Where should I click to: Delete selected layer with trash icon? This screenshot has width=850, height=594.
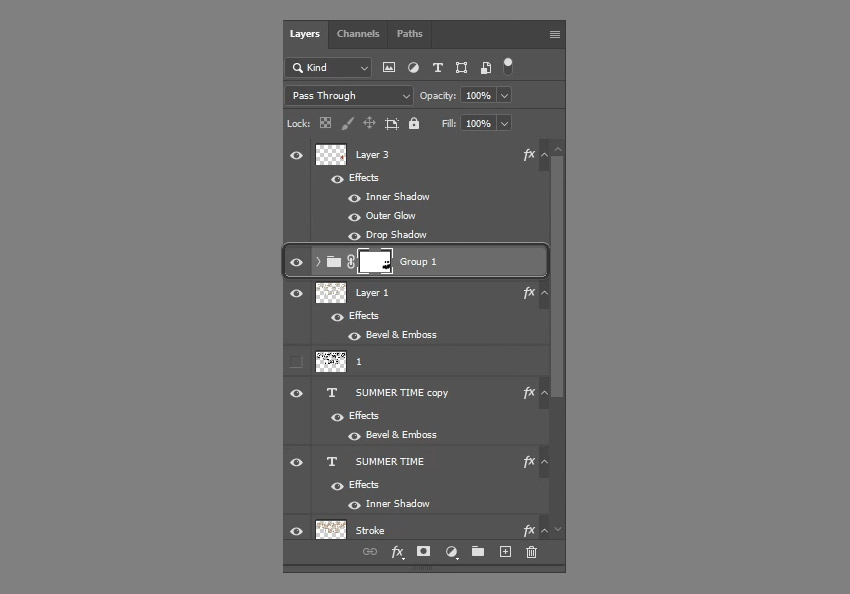pyautogui.click(x=531, y=551)
